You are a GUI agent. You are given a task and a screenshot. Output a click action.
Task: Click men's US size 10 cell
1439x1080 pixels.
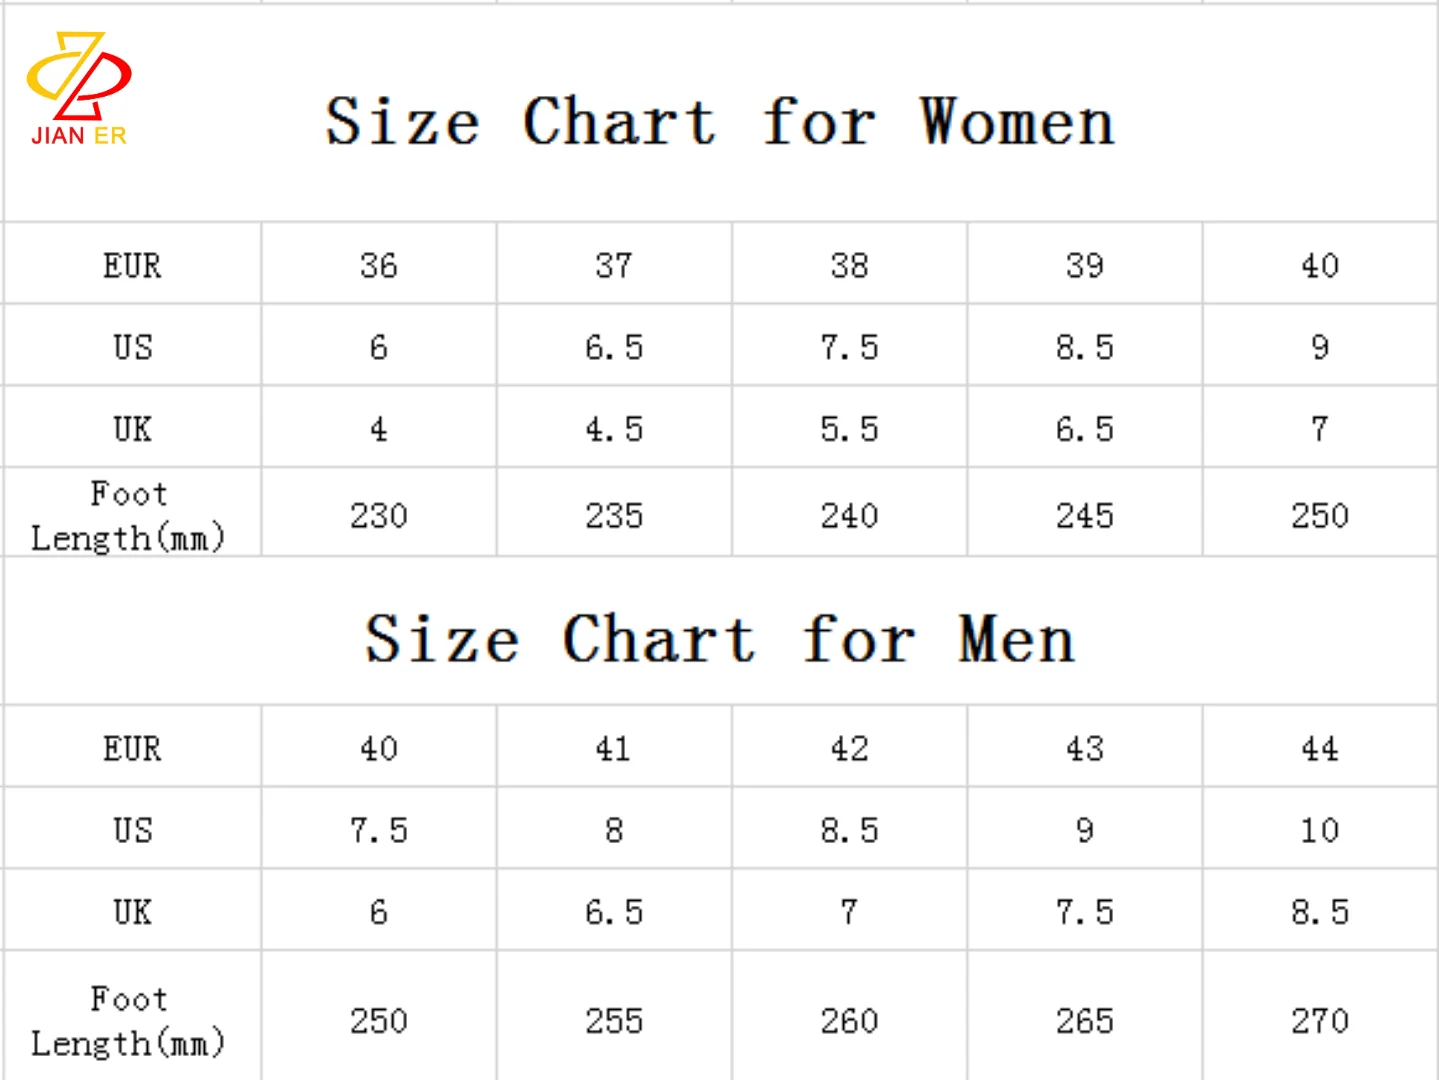(x=1320, y=830)
